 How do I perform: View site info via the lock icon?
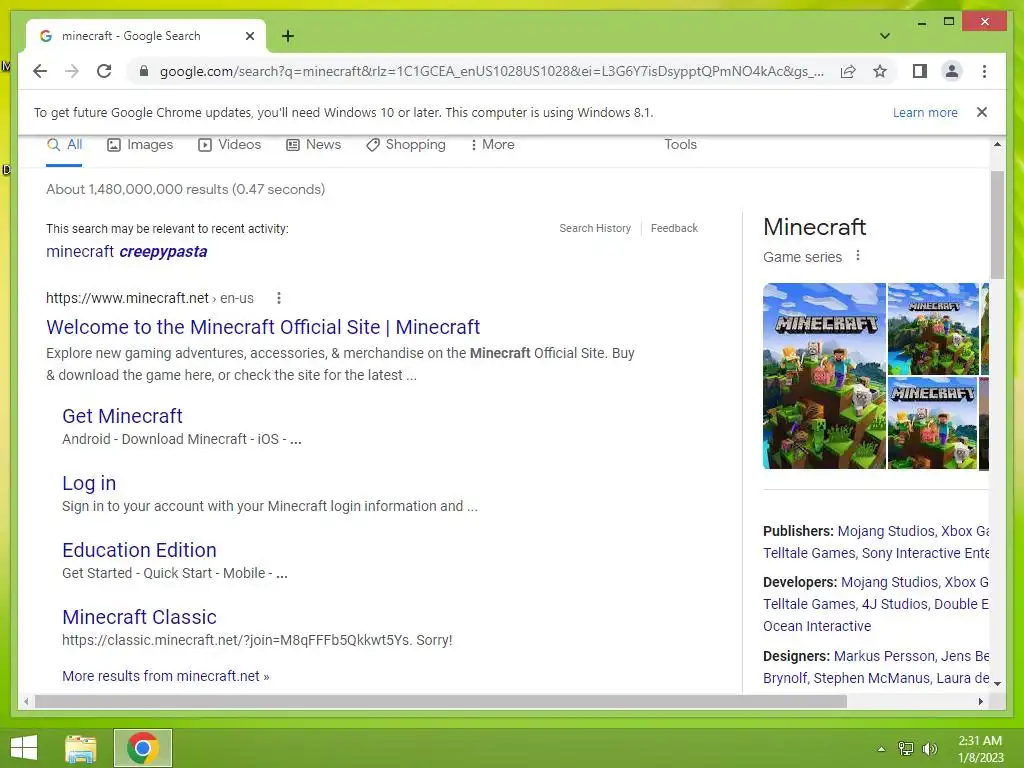pyautogui.click(x=144, y=71)
